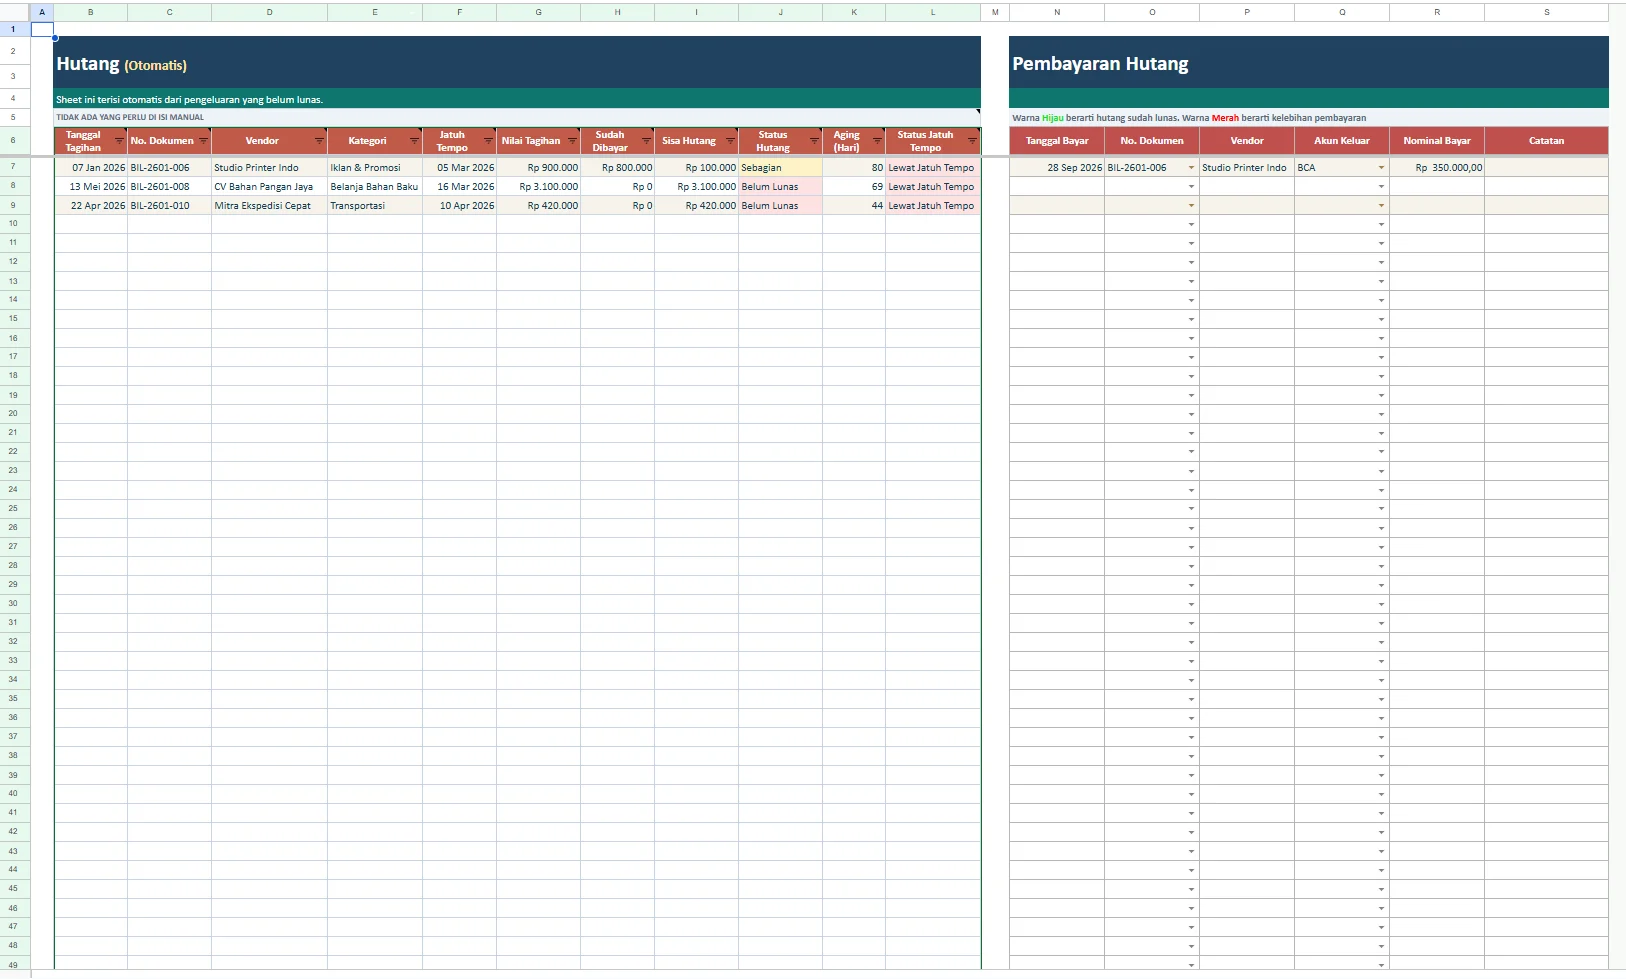This screenshot has width=1626, height=979.
Task: Open the BIL-2601-006 payment document dropdown
Action: pos(1191,168)
